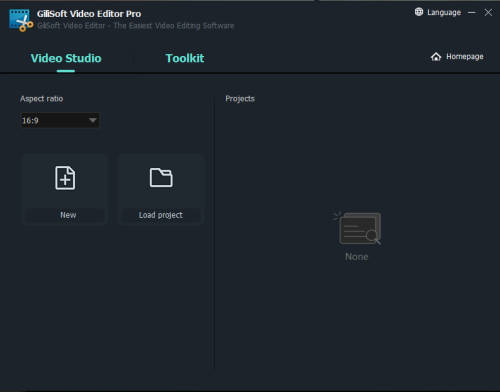Click the Aspect ratio label
Viewport: 500px width, 392px height.
point(42,99)
